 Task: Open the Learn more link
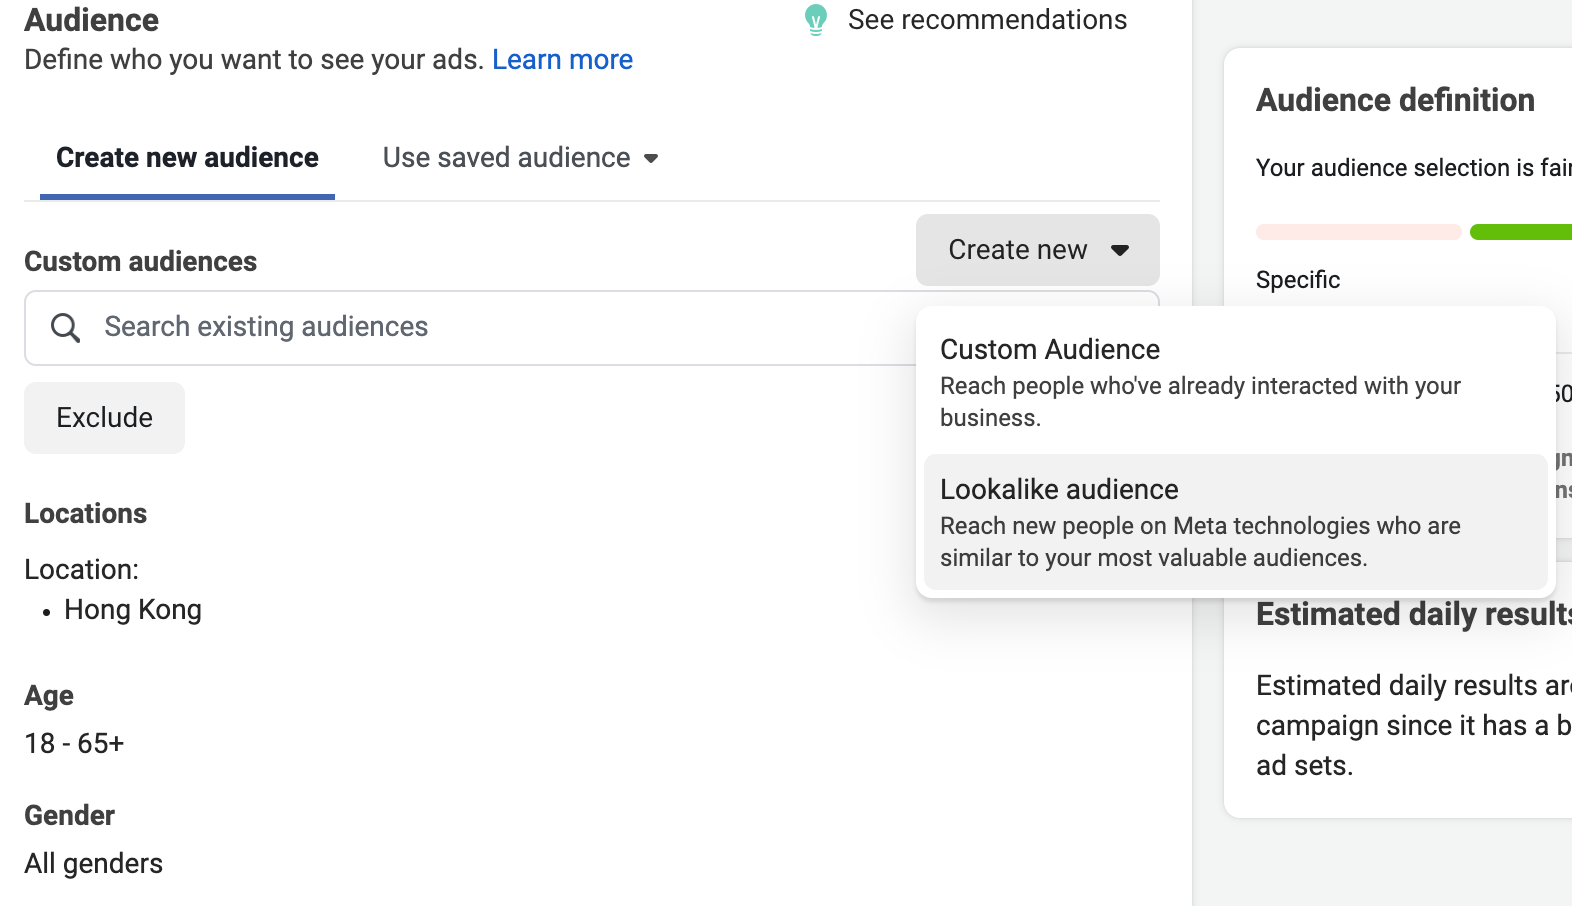(562, 60)
